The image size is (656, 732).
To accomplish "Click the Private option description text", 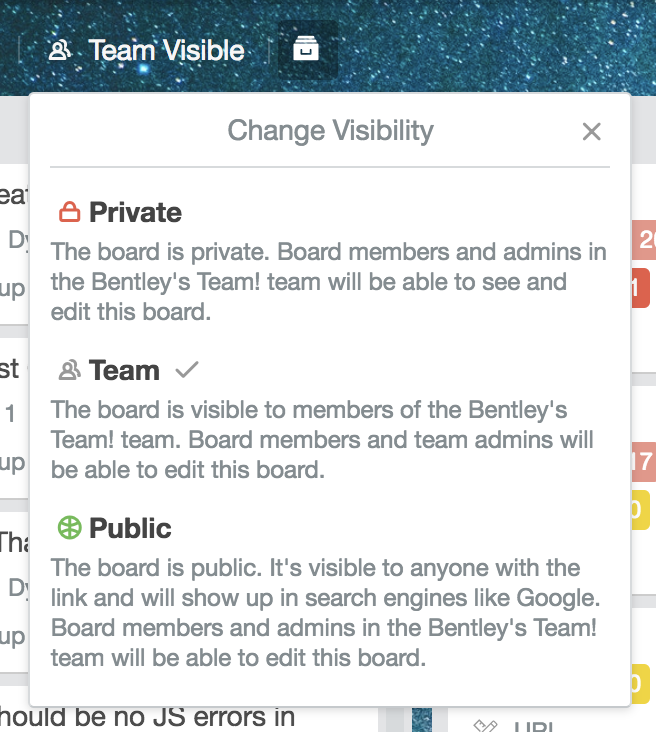I will point(329,282).
